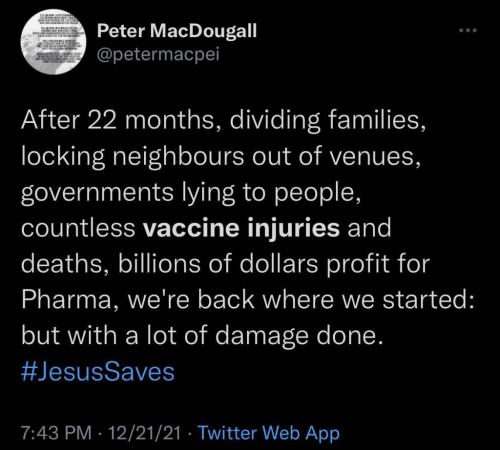Image resolution: width=500 pixels, height=450 pixels.
Task: Click the word "Pharma" in the tweet
Action: click(66, 300)
